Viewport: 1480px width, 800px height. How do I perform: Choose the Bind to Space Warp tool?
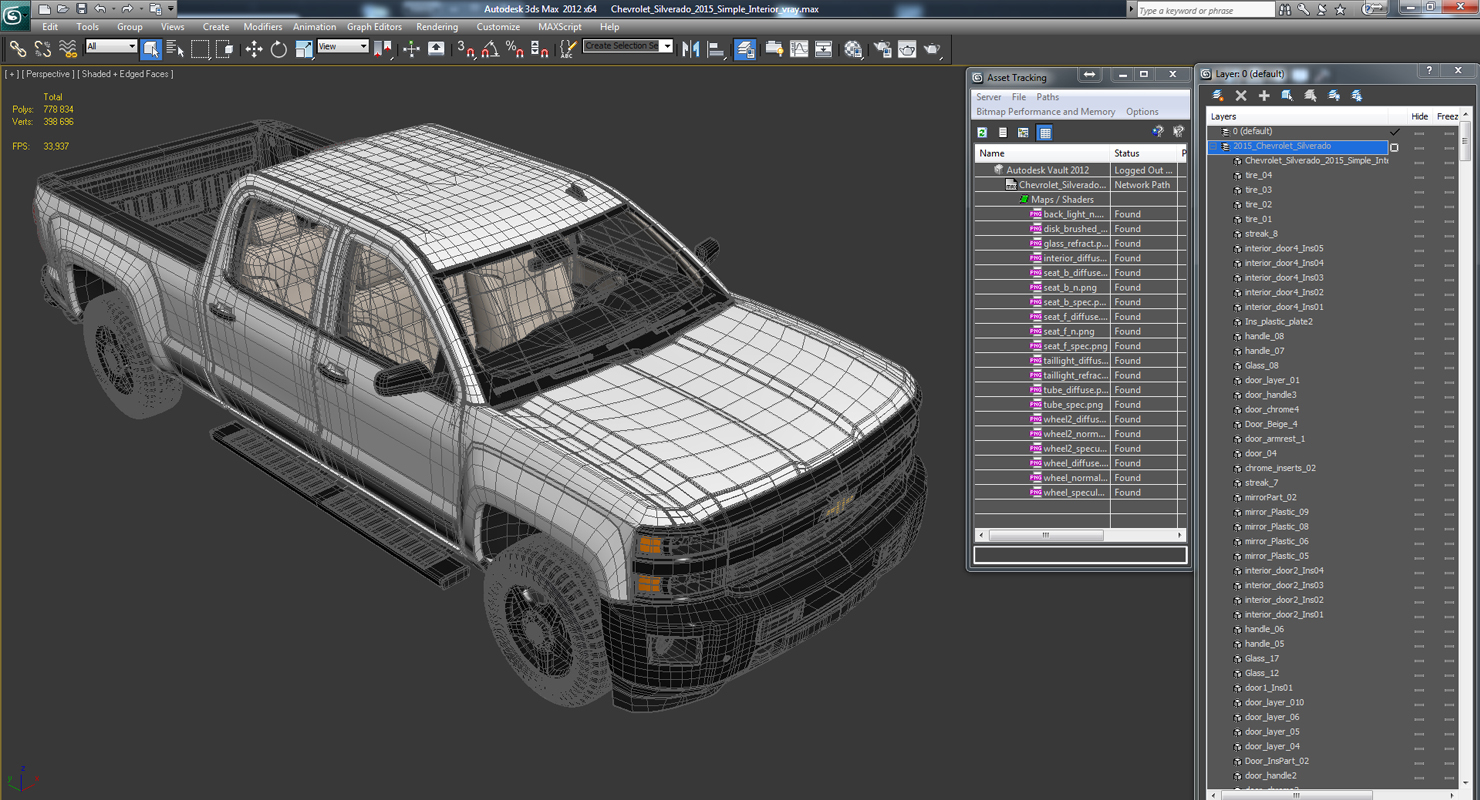pos(68,48)
